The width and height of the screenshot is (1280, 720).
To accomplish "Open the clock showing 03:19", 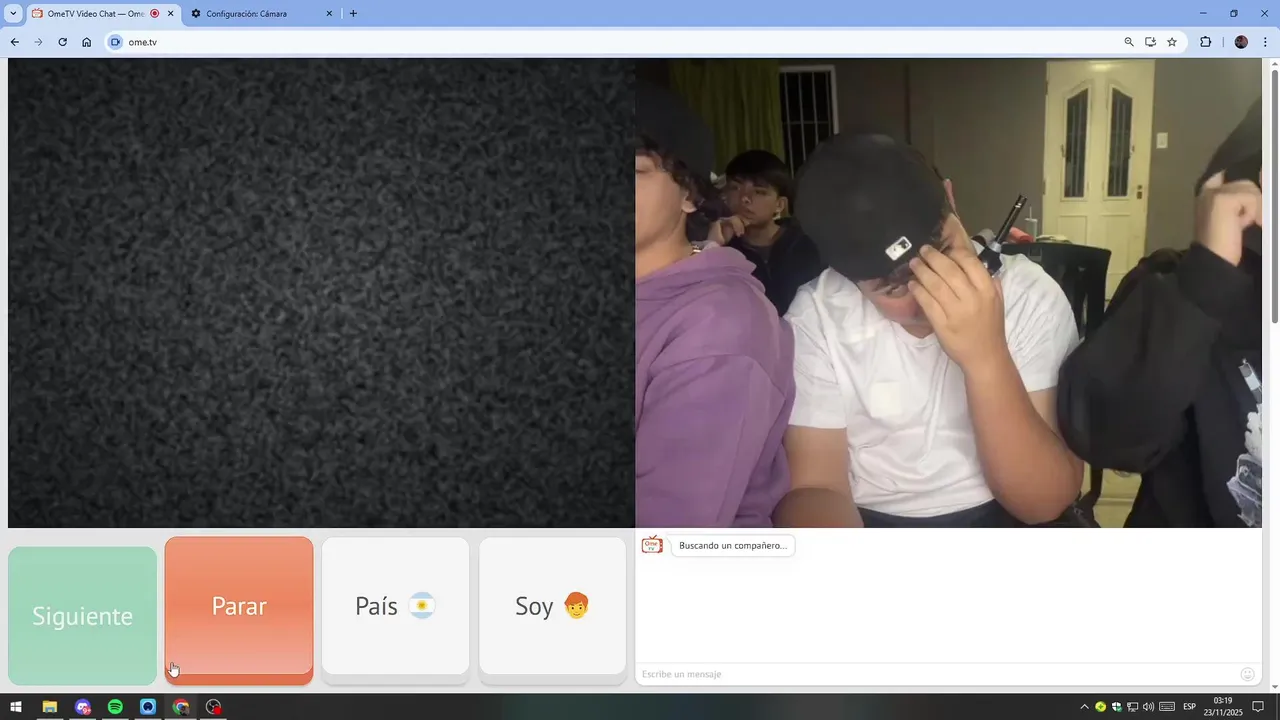I will [1222, 707].
